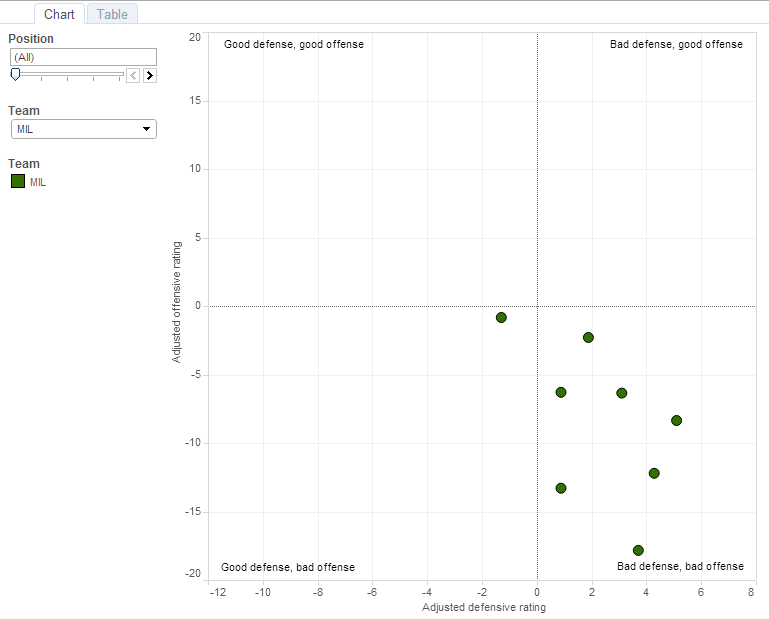This screenshot has height=619, width=769.
Task: Open the Team dropdown showing MIL
Action: (x=83, y=129)
